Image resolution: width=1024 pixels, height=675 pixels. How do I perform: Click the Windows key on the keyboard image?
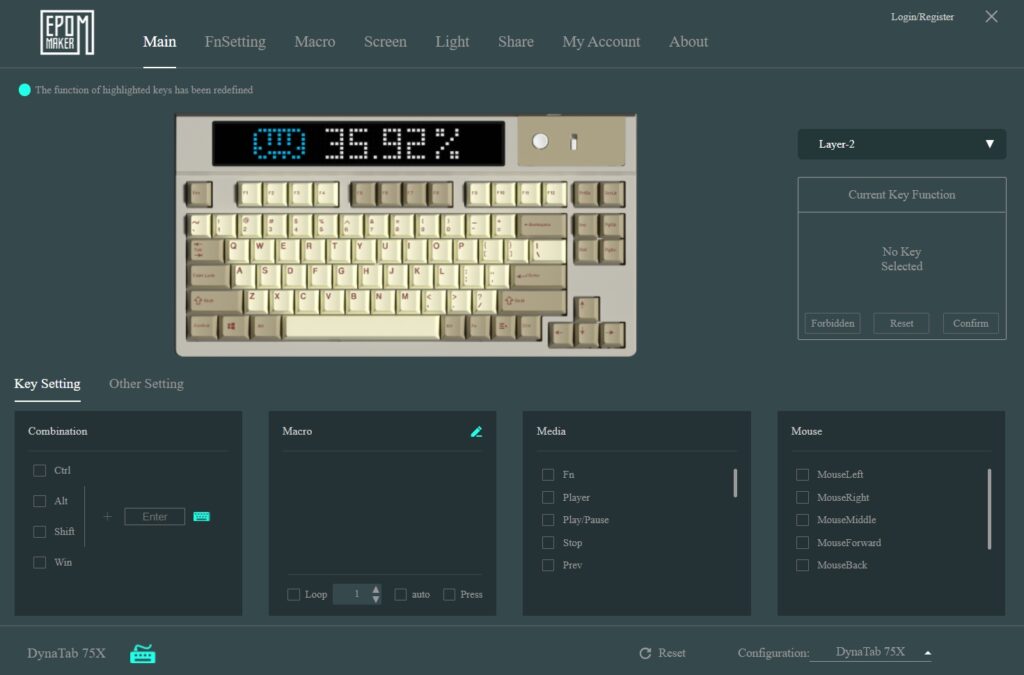(232, 327)
